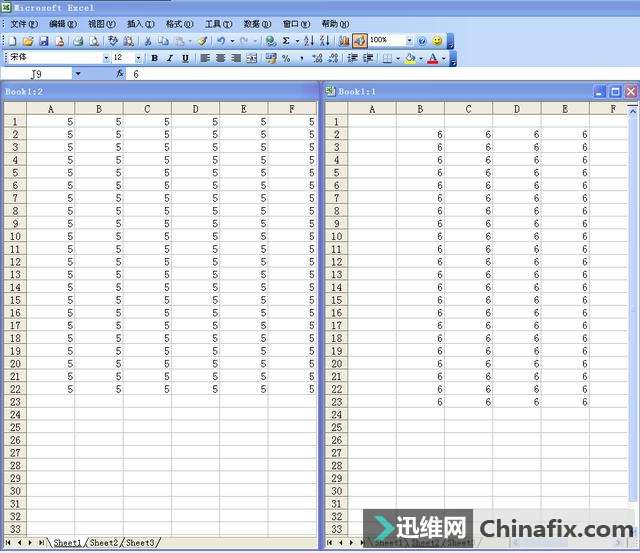Screen dimensions: 640x553
Task: Open the Zoom 100% dropdown
Action: coord(409,40)
